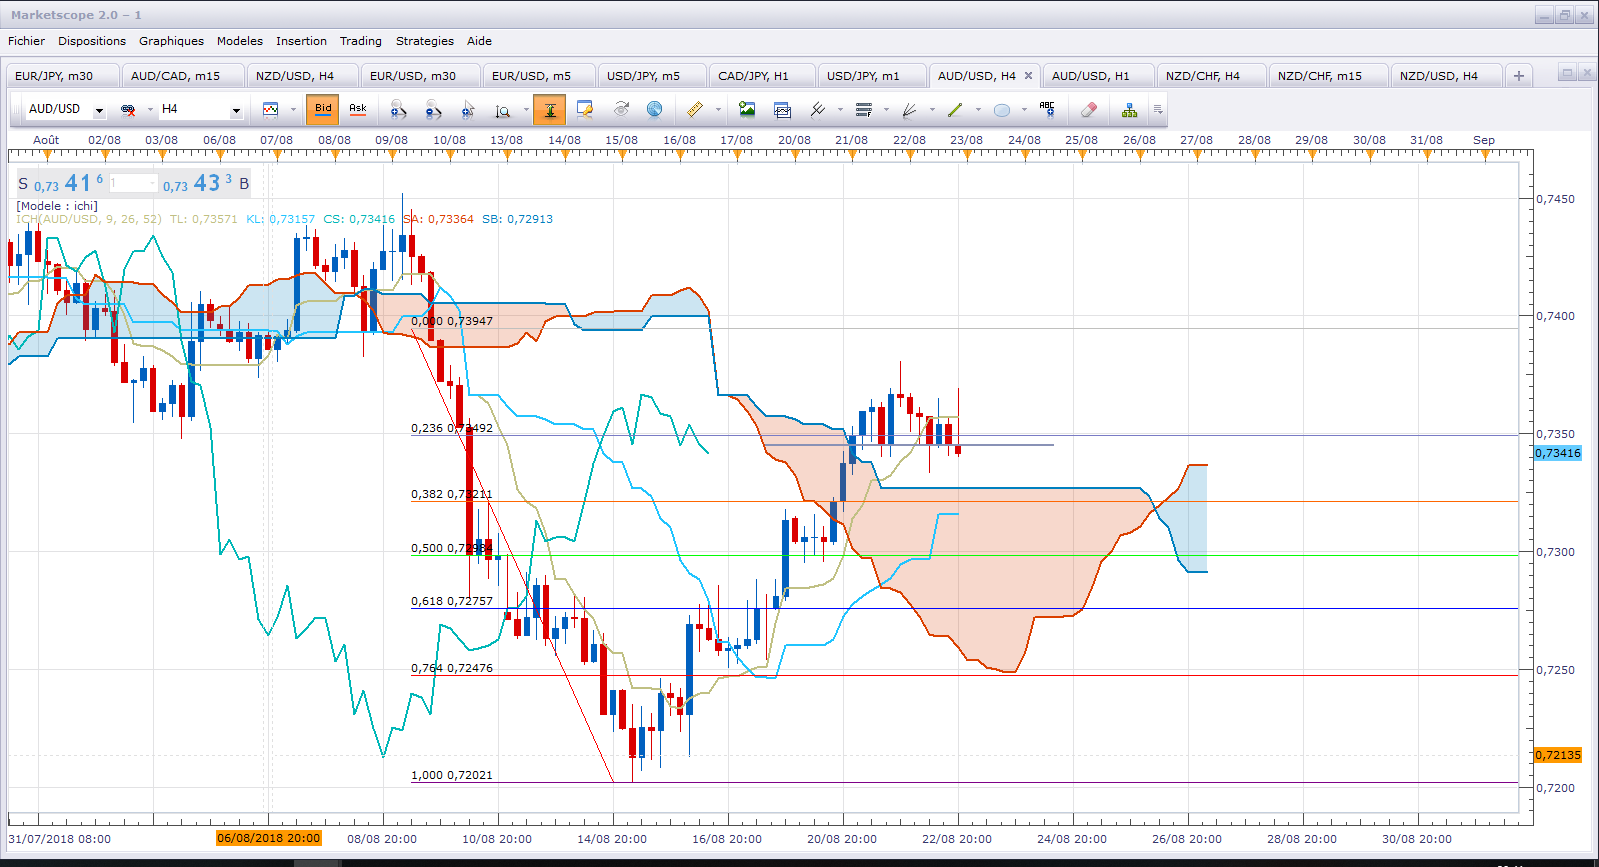Expand the line tool dropdown arrow
This screenshot has height=867, width=1599.
978,110
